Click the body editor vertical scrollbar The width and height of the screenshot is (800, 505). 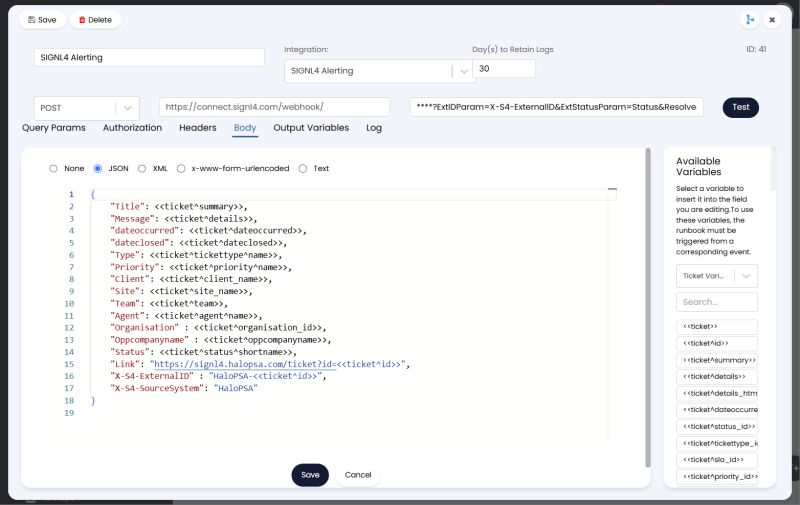pos(648,308)
